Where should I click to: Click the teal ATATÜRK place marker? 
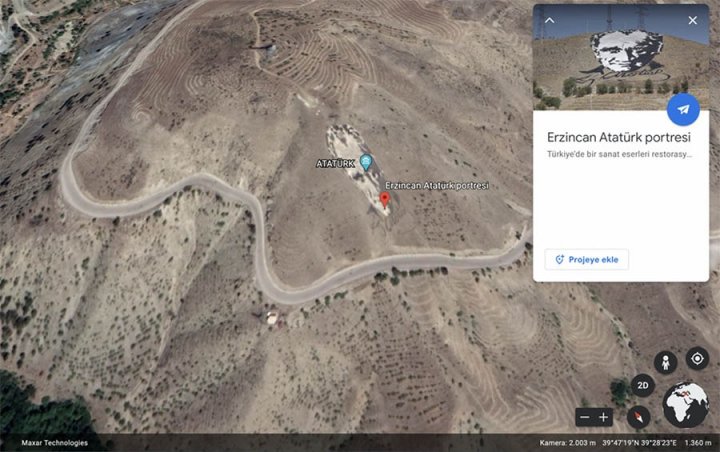click(366, 162)
